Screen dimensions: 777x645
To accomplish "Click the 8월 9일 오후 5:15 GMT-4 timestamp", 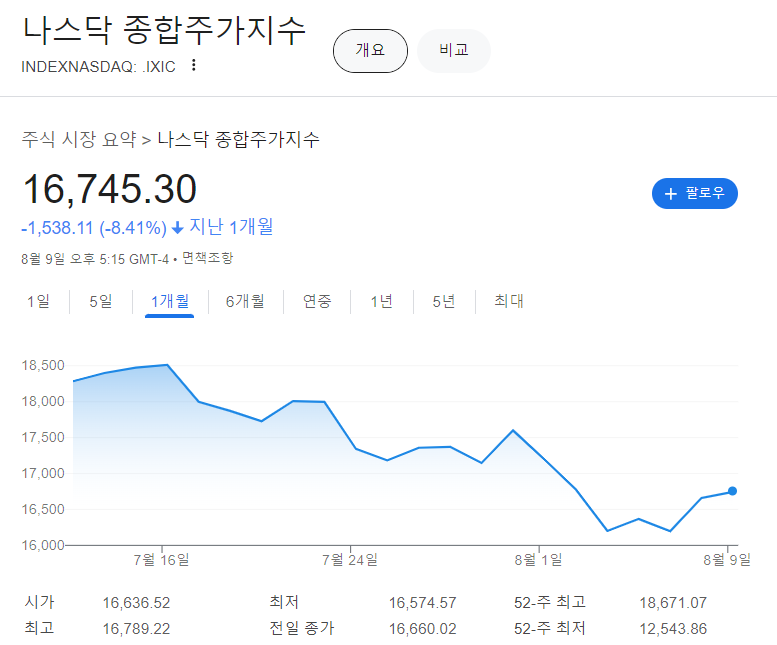I will tap(95, 259).
